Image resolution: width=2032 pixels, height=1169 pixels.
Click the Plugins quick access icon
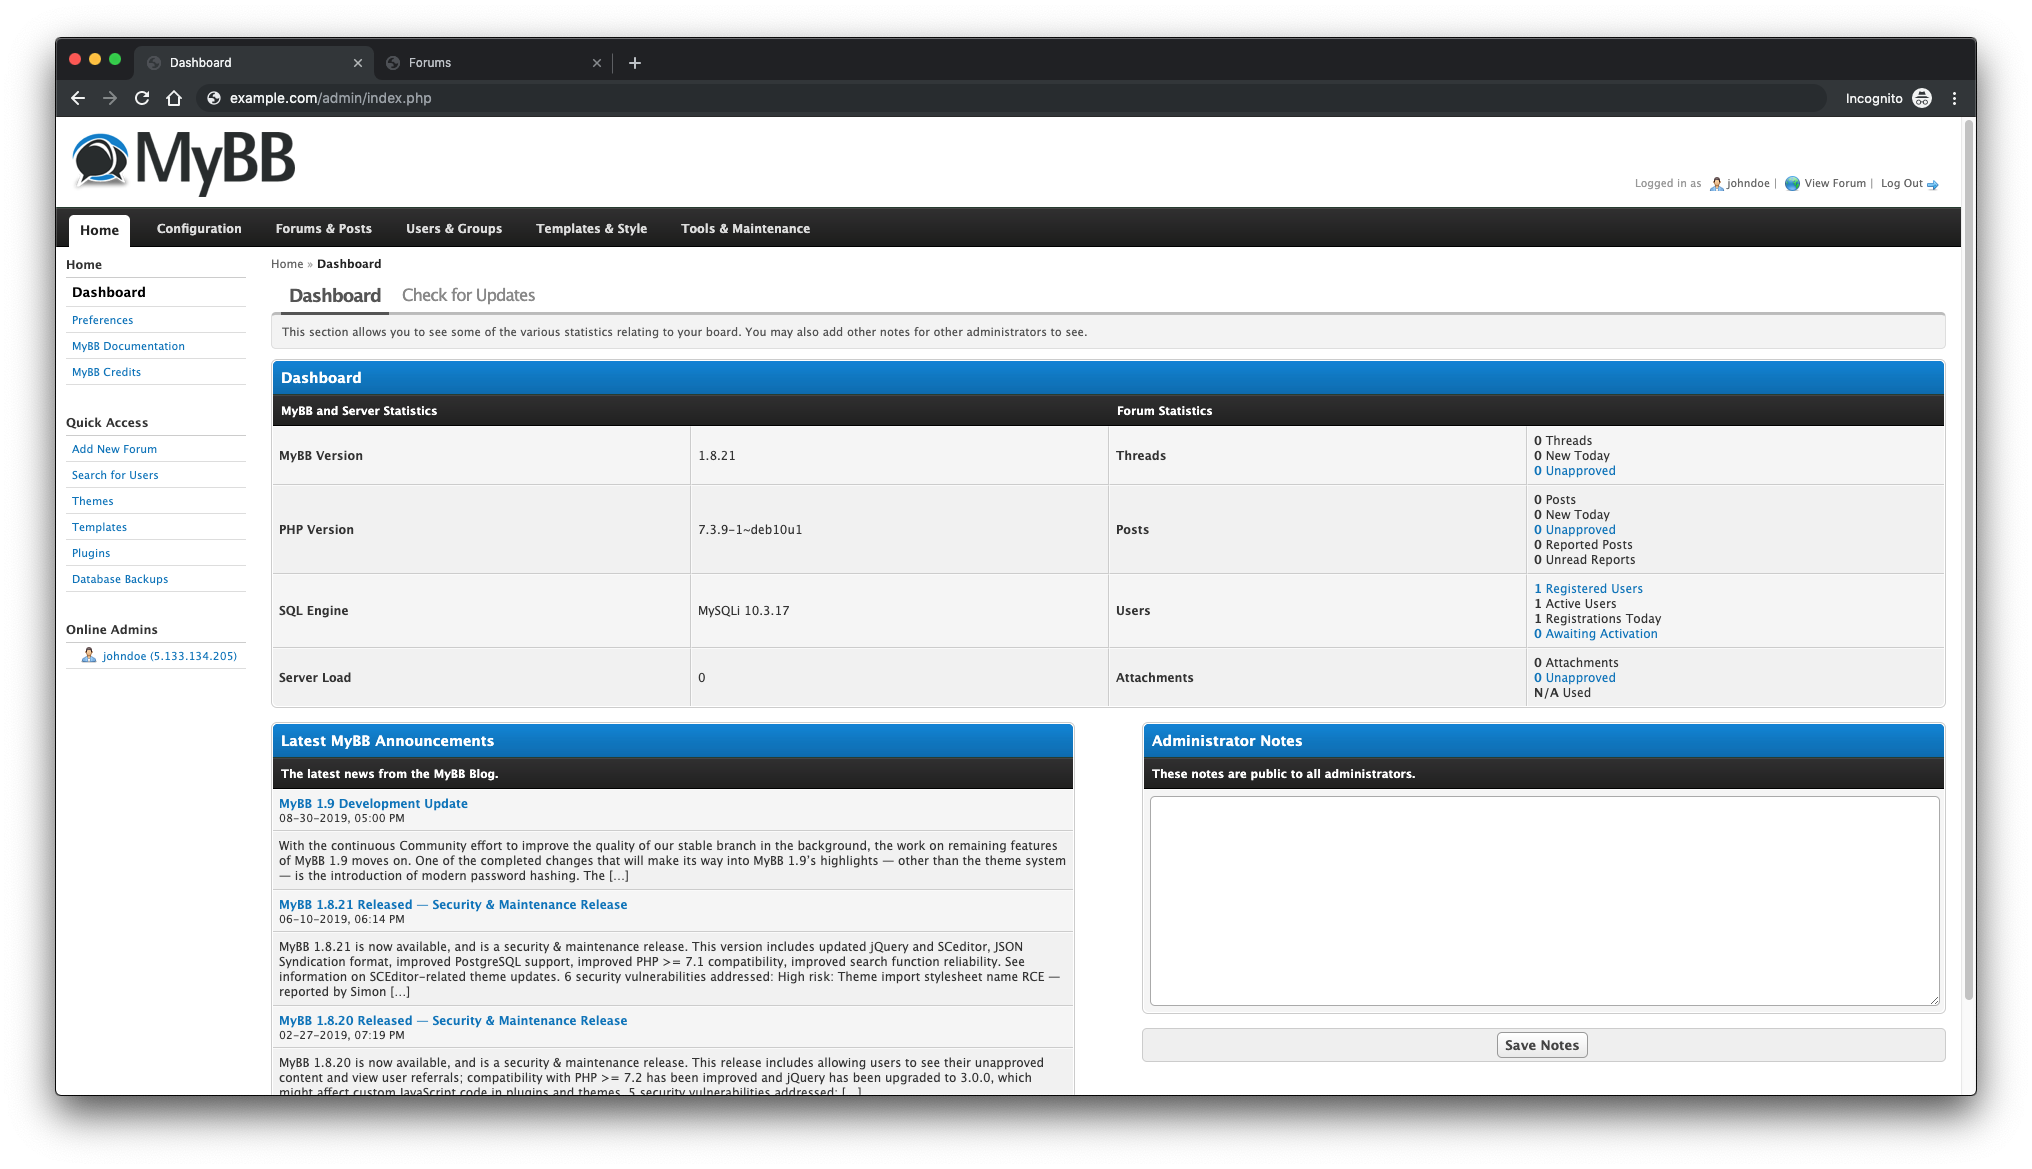(91, 552)
